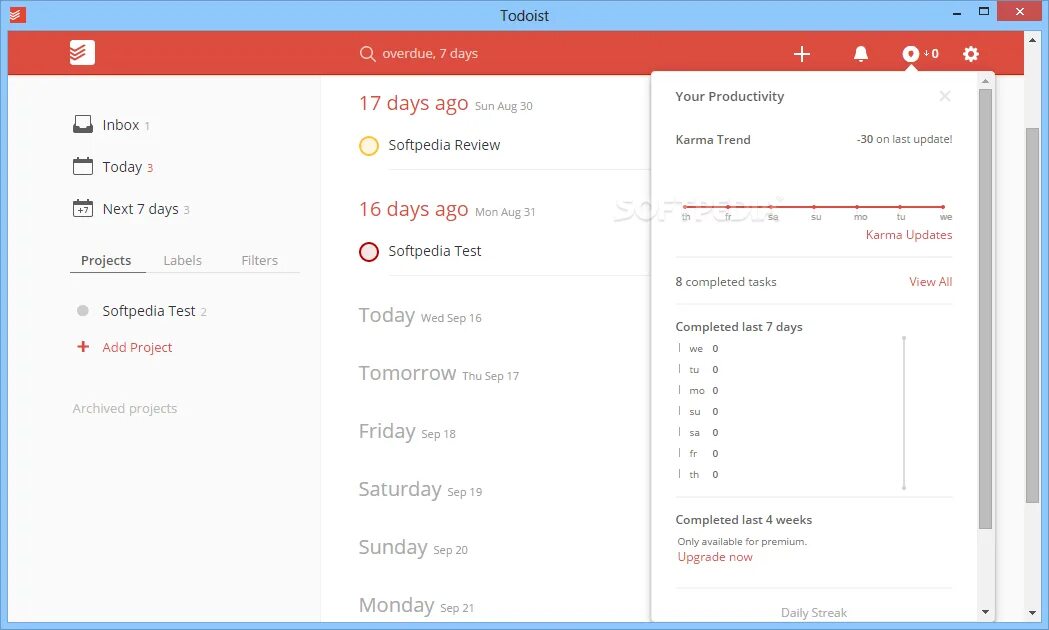1049x630 pixels.
Task: Open the Softpedia Test task in list
Action: 435,251
